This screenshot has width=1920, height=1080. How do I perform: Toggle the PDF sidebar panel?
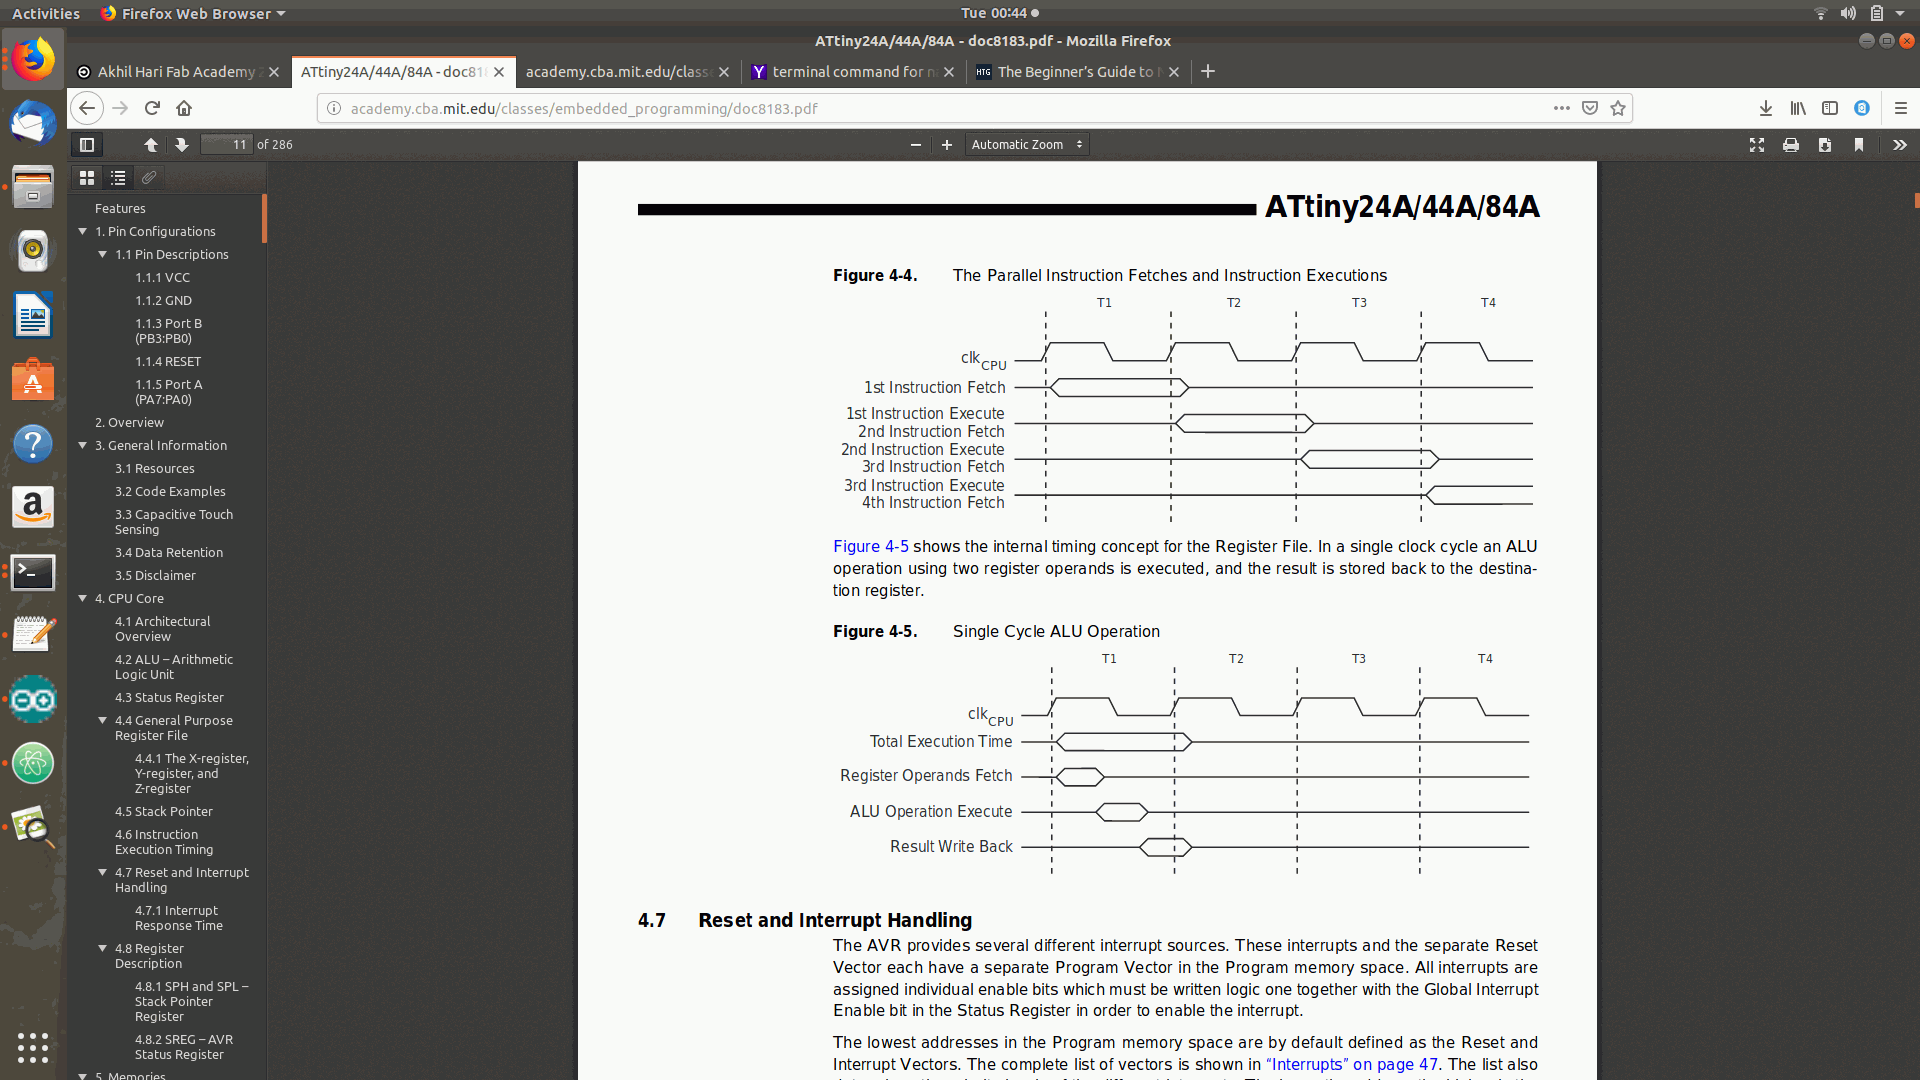87,144
